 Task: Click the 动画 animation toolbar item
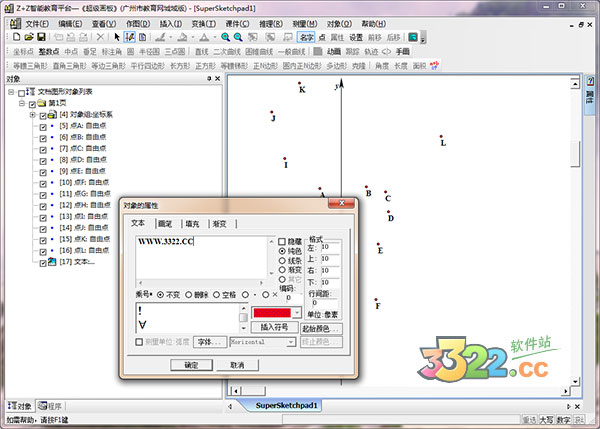(334, 51)
